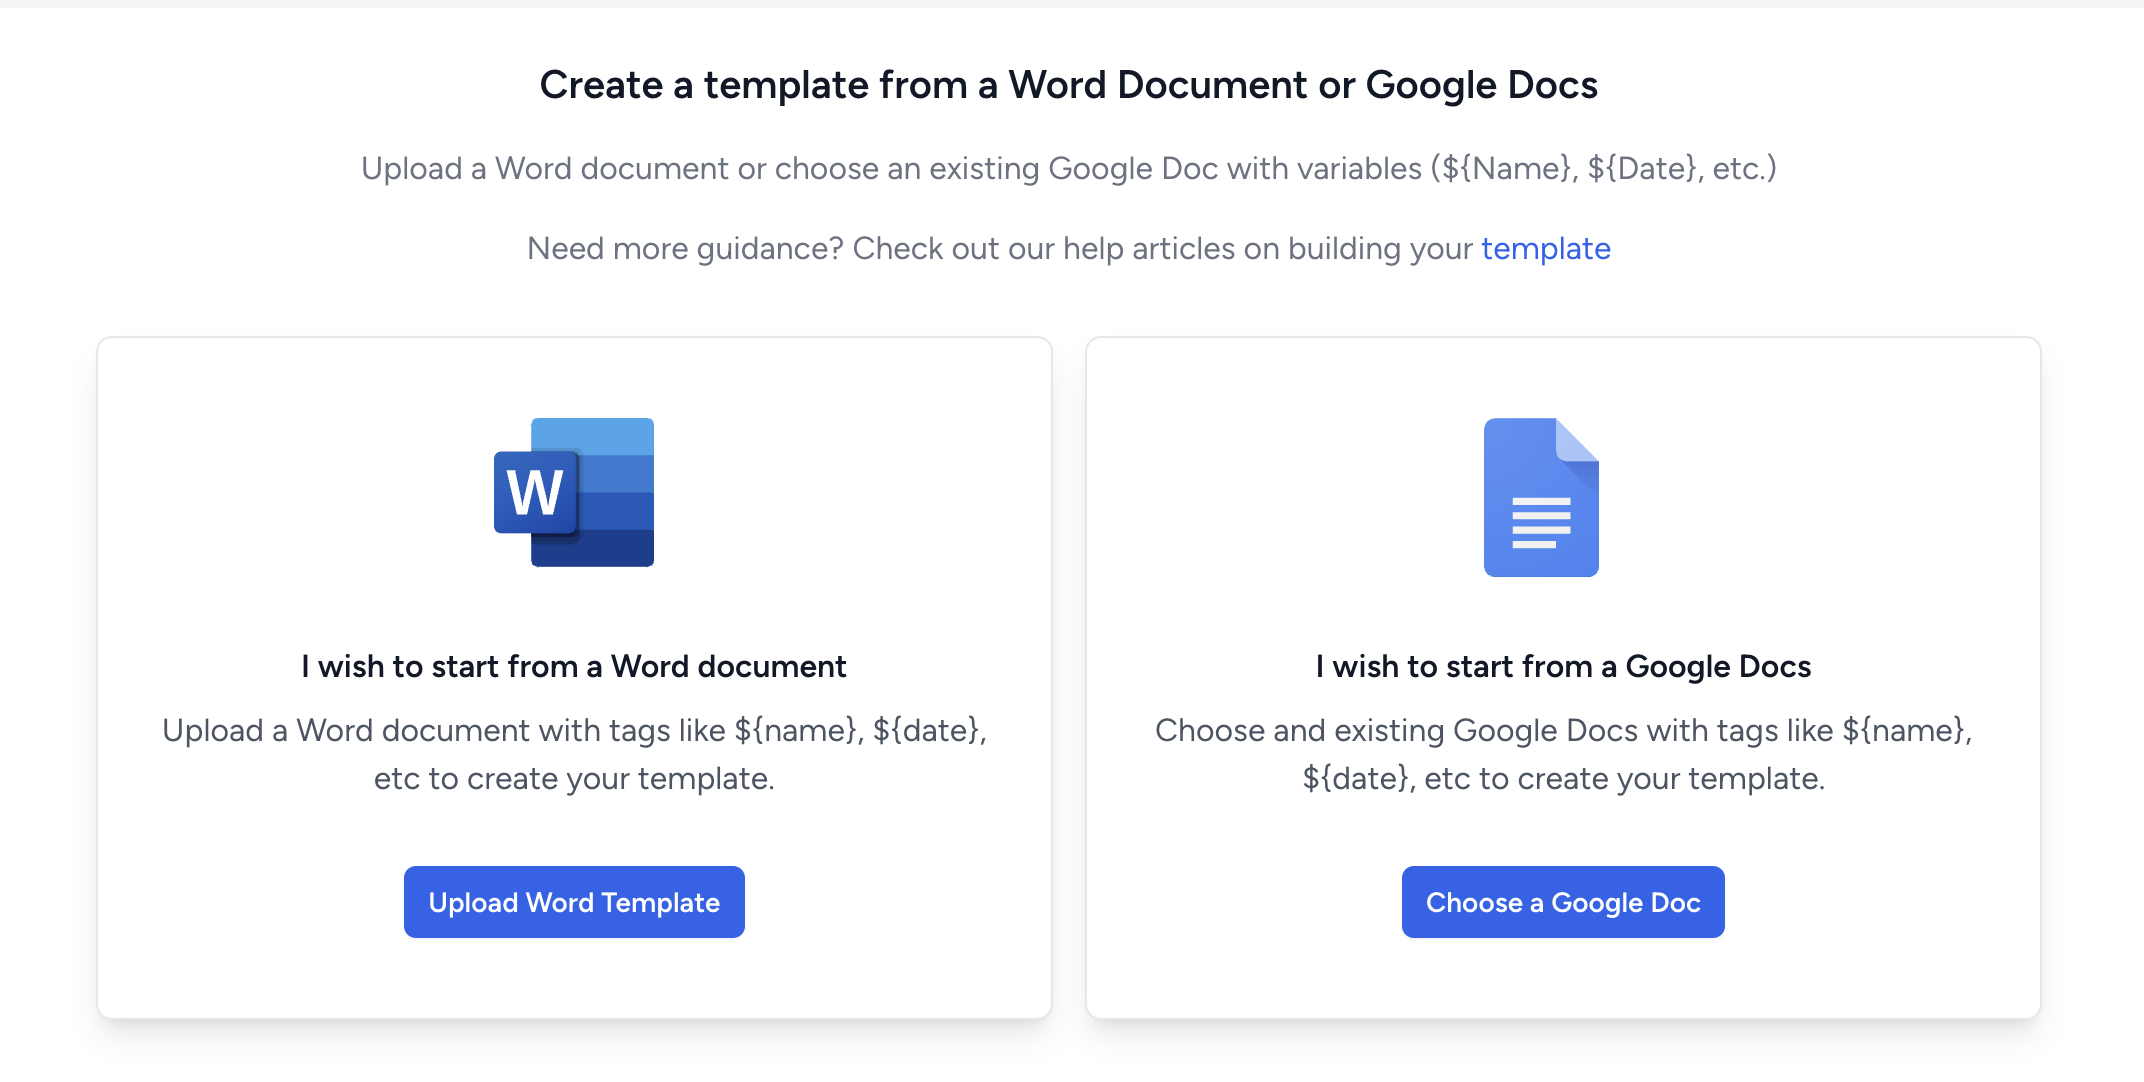Open the template help article link
The height and width of the screenshot is (1082, 2144).
(x=1546, y=248)
